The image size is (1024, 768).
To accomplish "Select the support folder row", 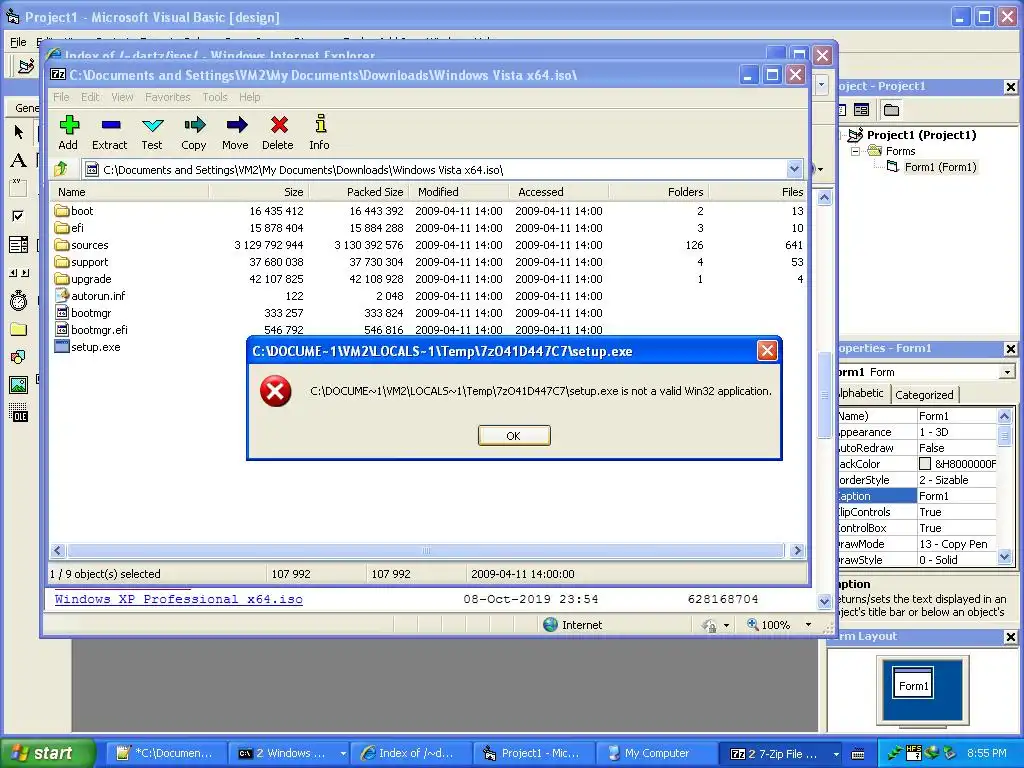I will [x=428, y=262].
